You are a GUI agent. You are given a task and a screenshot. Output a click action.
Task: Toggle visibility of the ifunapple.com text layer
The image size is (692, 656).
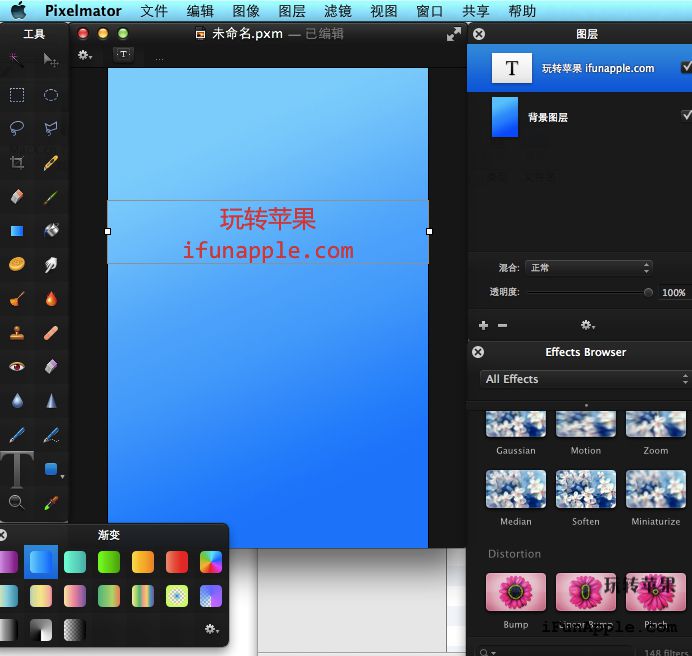click(x=686, y=67)
